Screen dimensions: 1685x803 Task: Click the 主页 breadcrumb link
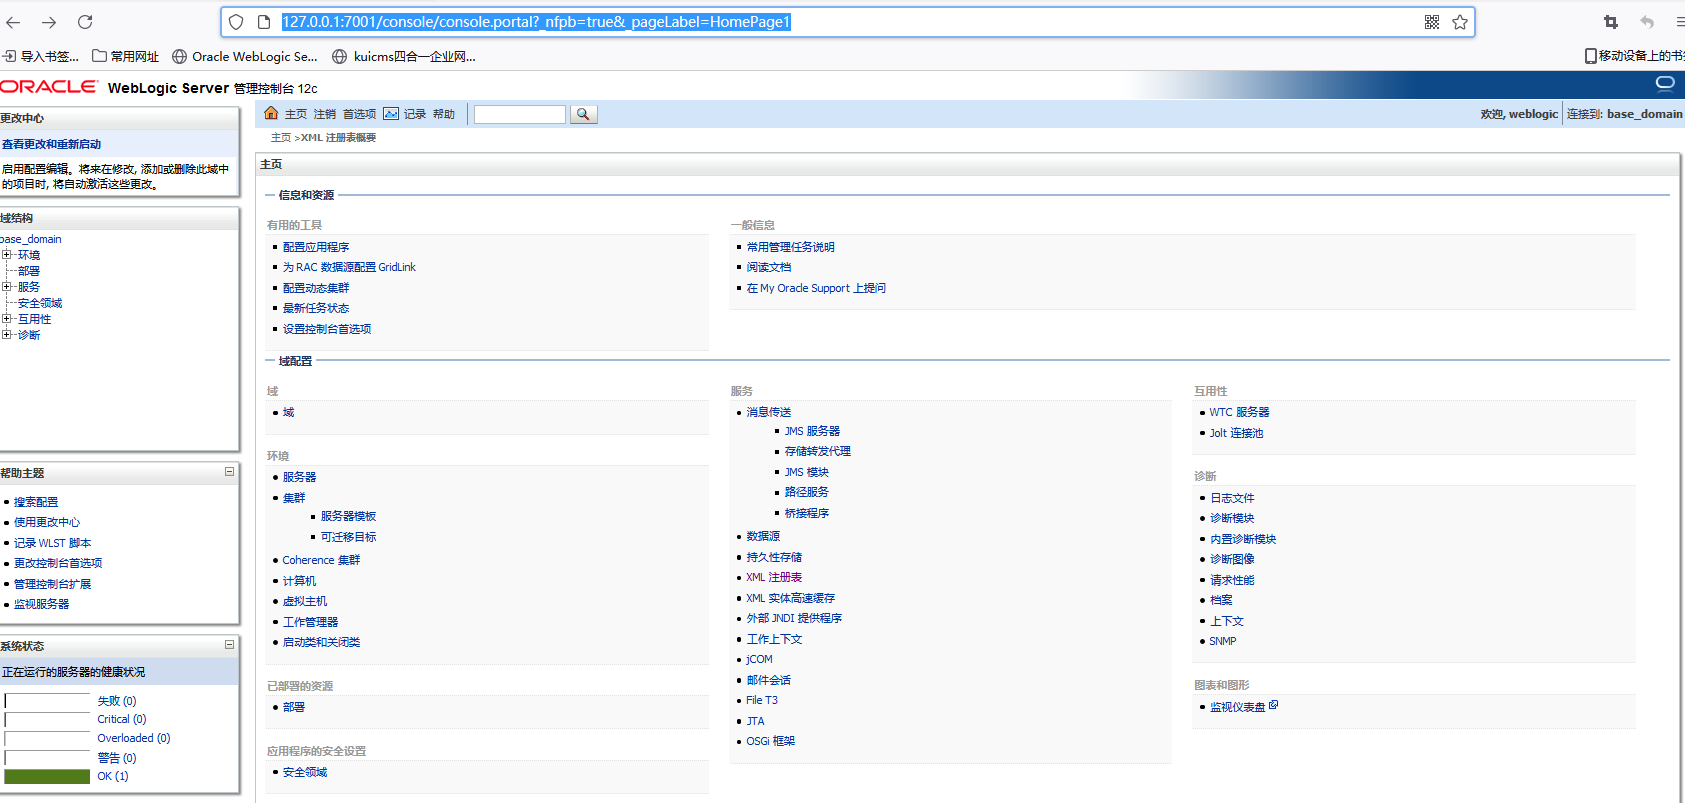[x=281, y=138]
